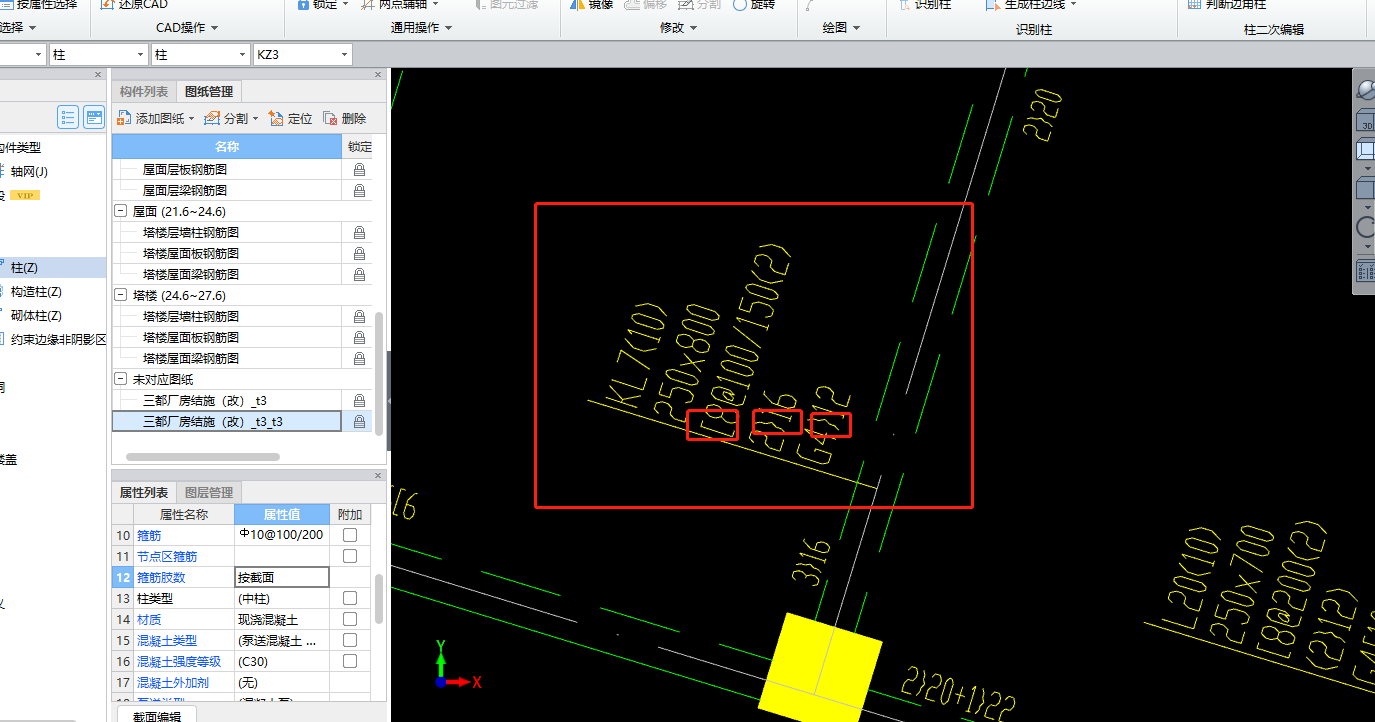1375x722 pixels.
Task: Check the 附加 box for 混凝土类型
Action: [x=350, y=640]
